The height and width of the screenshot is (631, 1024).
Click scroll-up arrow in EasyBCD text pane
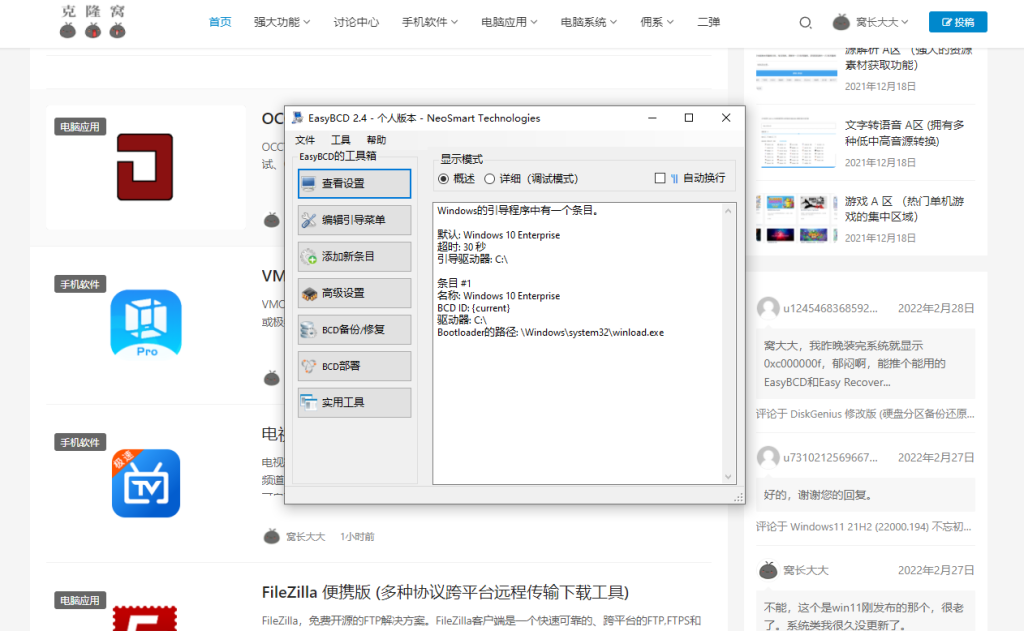click(x=728, y=211)
